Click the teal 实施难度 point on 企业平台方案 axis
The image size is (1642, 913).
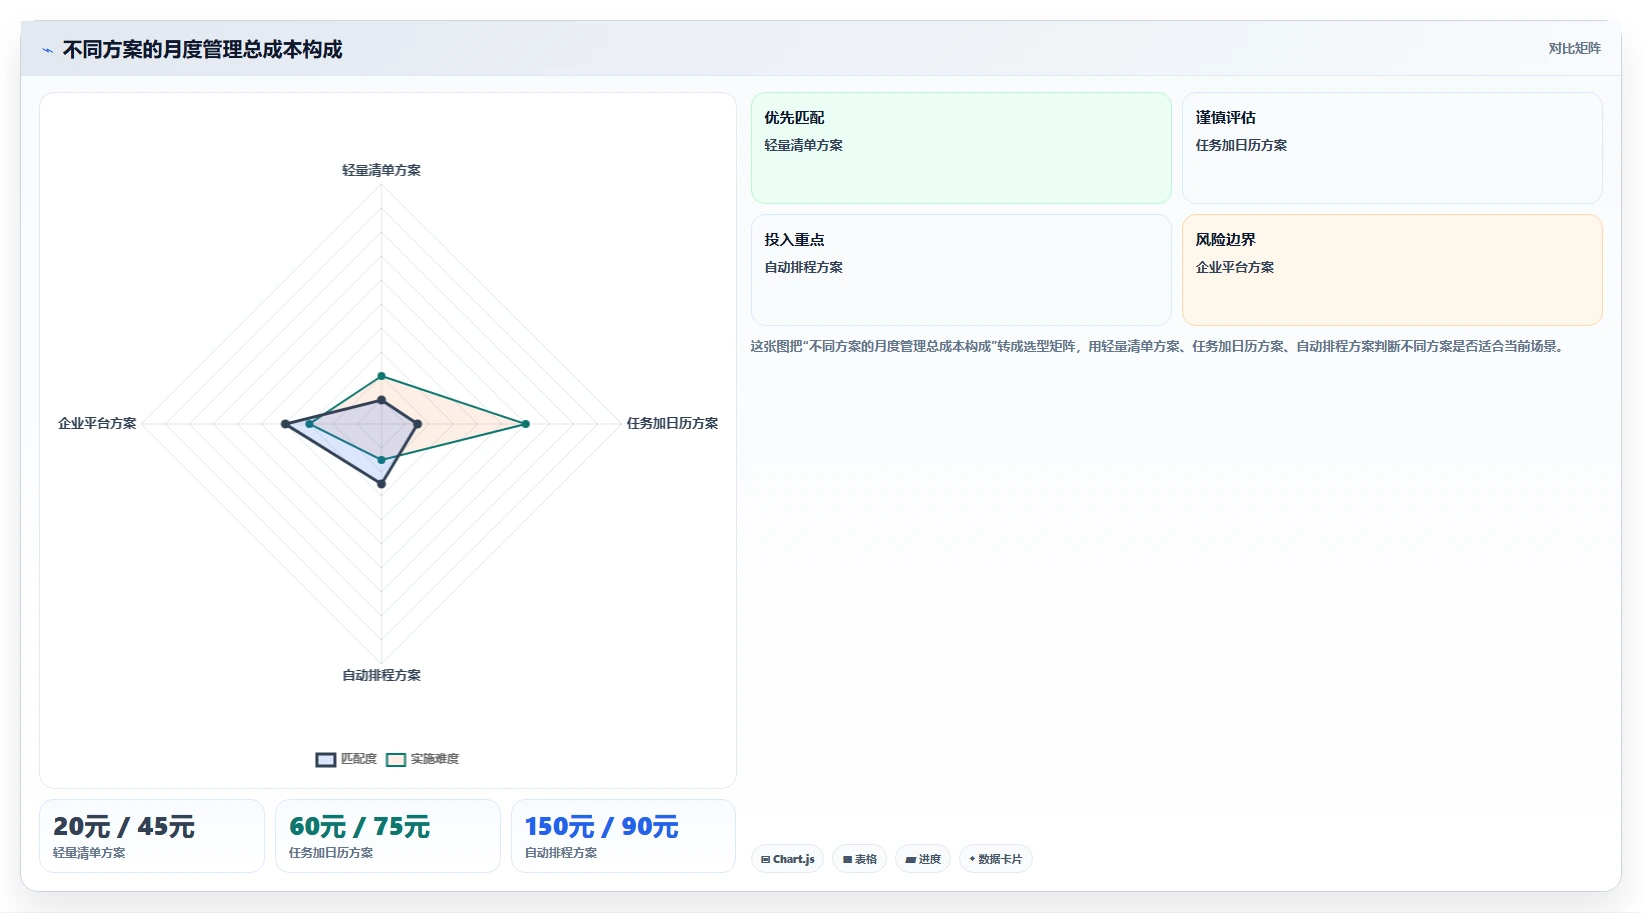[x=309, y=424]
